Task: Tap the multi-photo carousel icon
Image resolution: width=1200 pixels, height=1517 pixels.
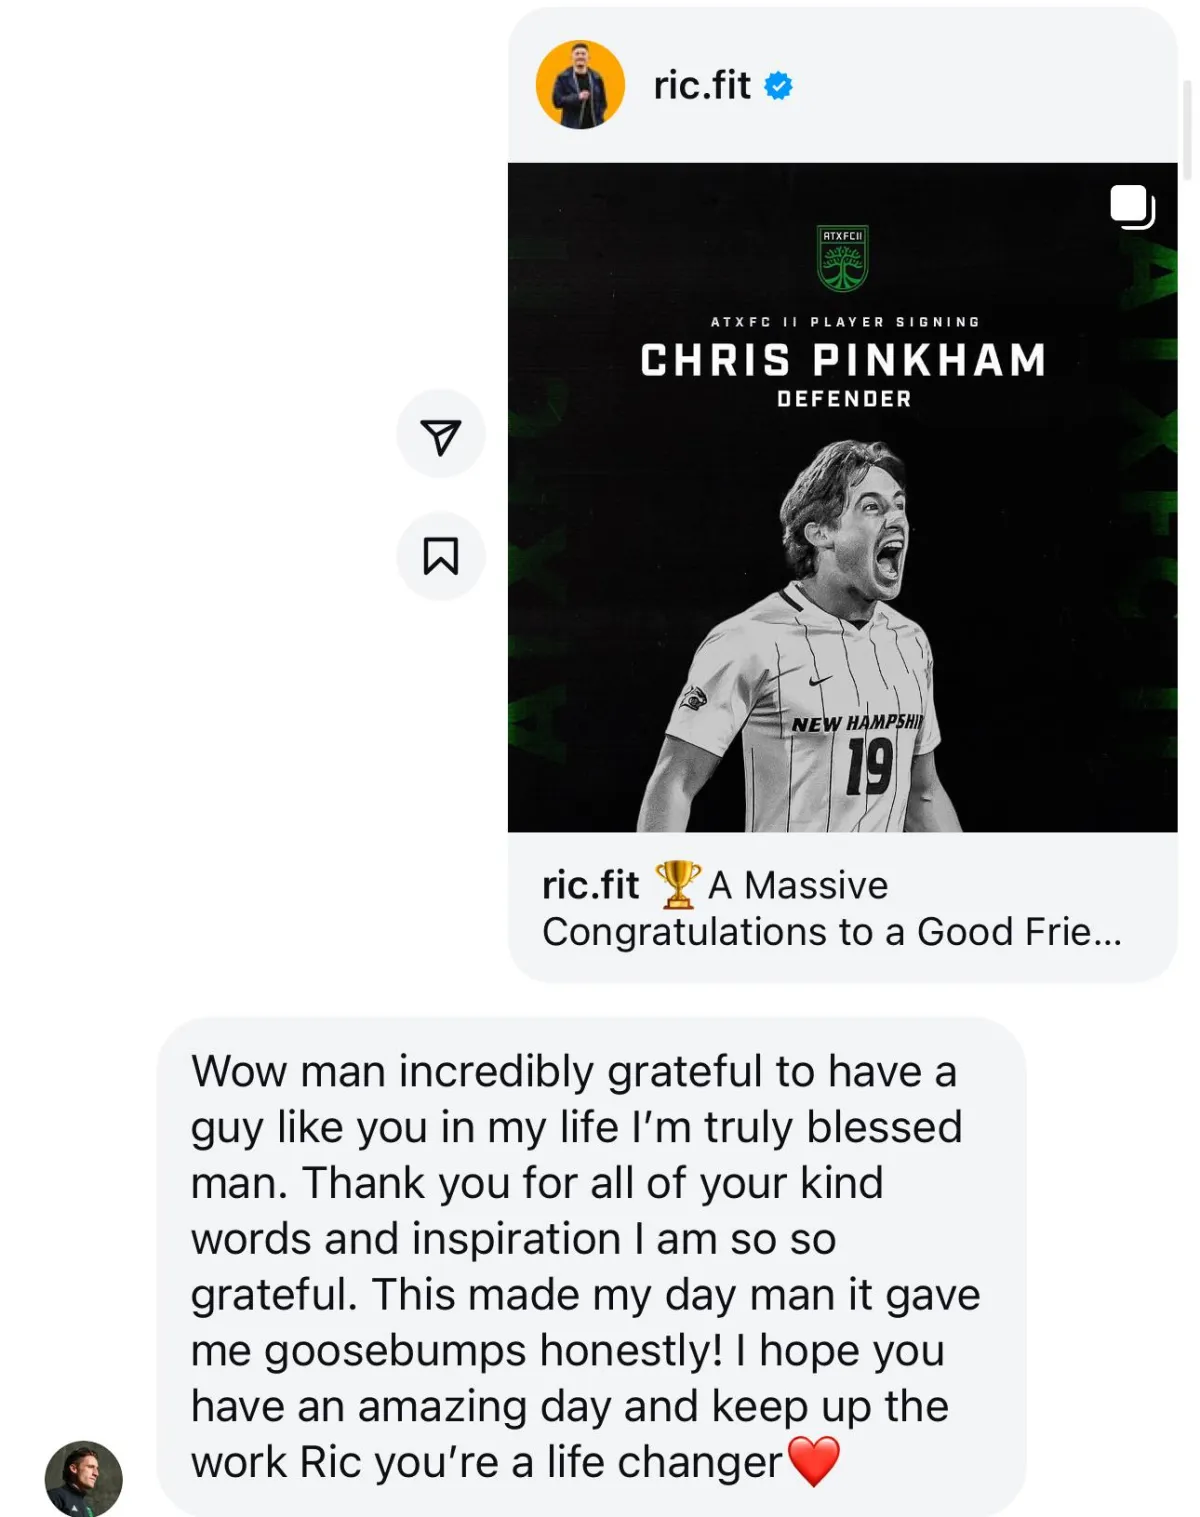Action: point(1132,207)
